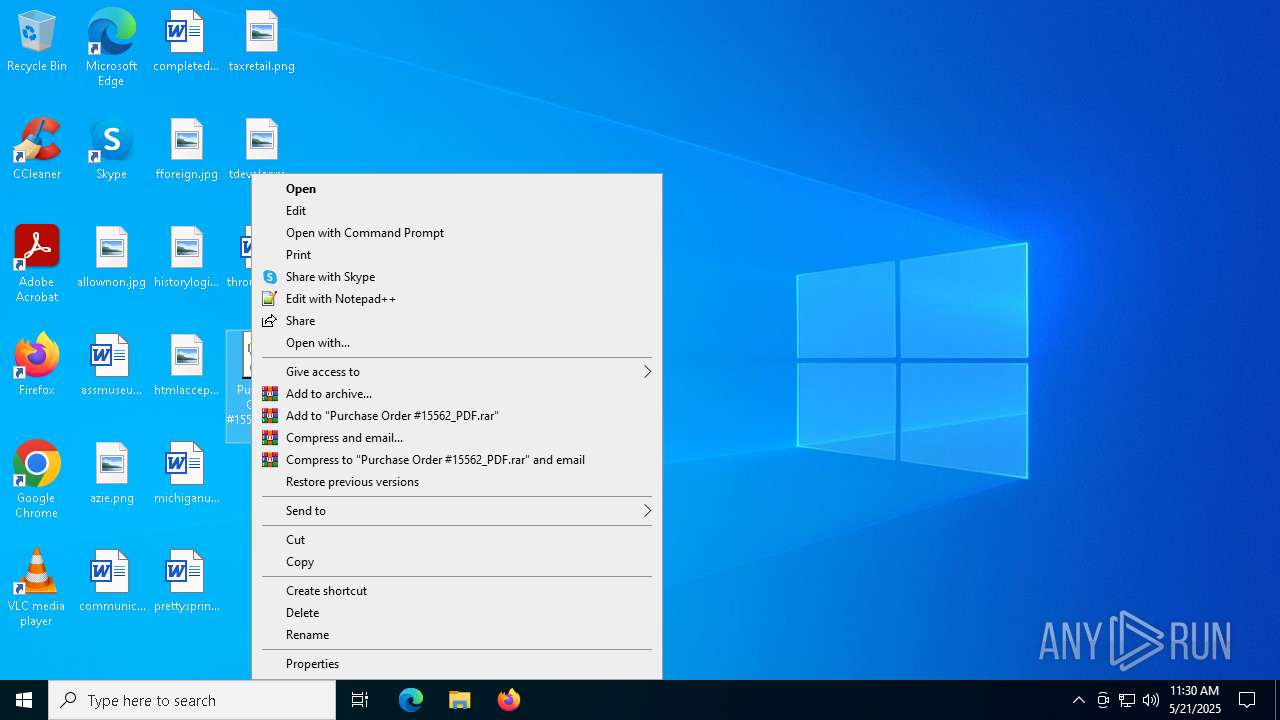The width and height of the screenshot is (1280, 720).
Task: Open File Explorer from the taskbar
Action: [x=460, y=700]
